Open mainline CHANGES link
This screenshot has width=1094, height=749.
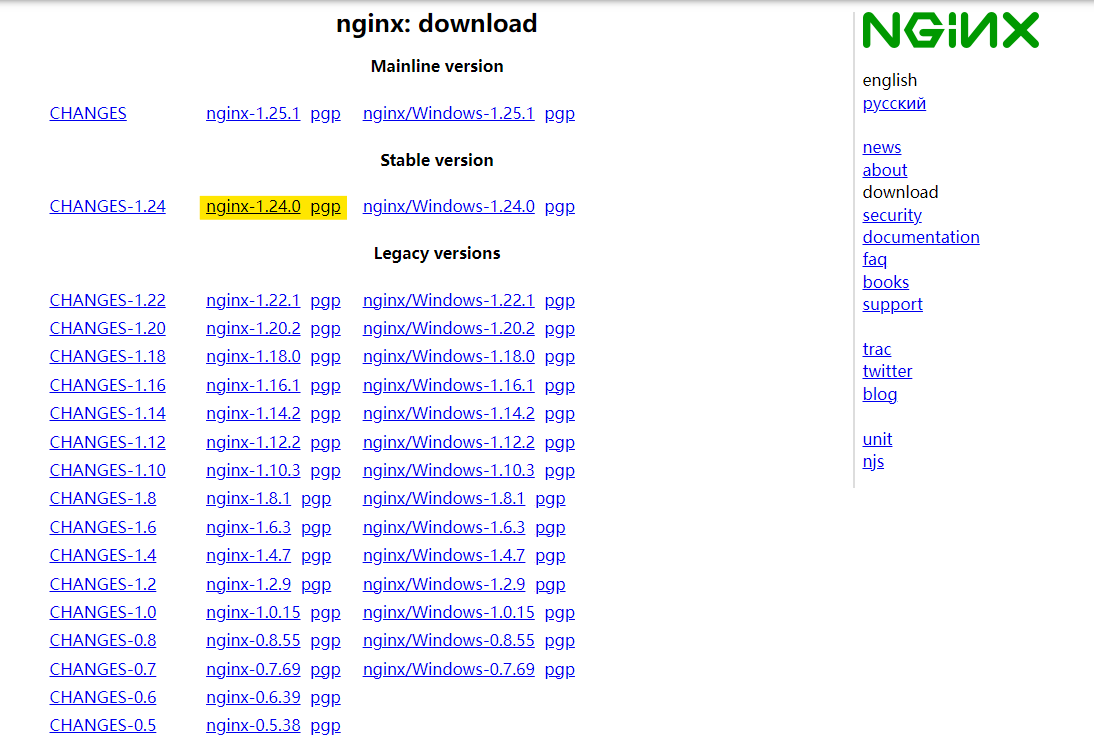tap(88, 113)
